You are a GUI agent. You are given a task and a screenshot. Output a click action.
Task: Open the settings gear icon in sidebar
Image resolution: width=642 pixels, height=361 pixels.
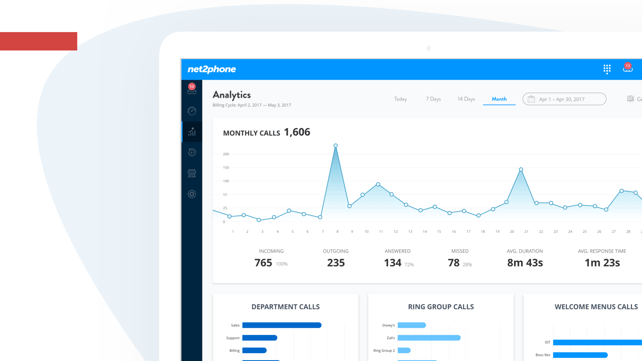[192, 194]
